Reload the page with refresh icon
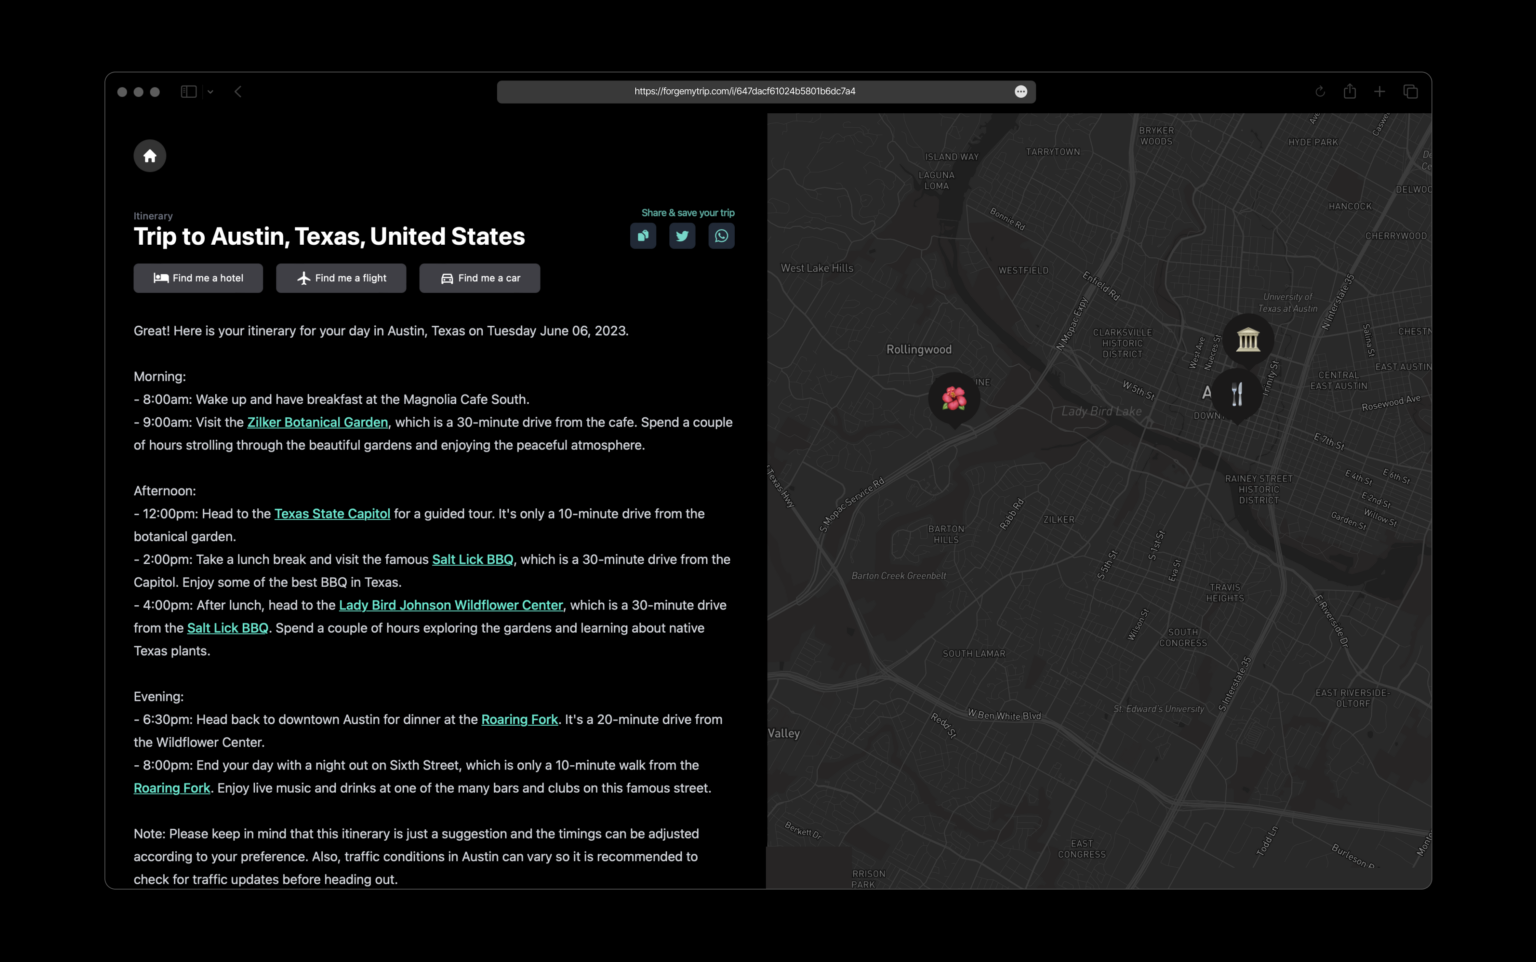The height and width of the screenshot is (962, 1536). tap(1320, 92)
